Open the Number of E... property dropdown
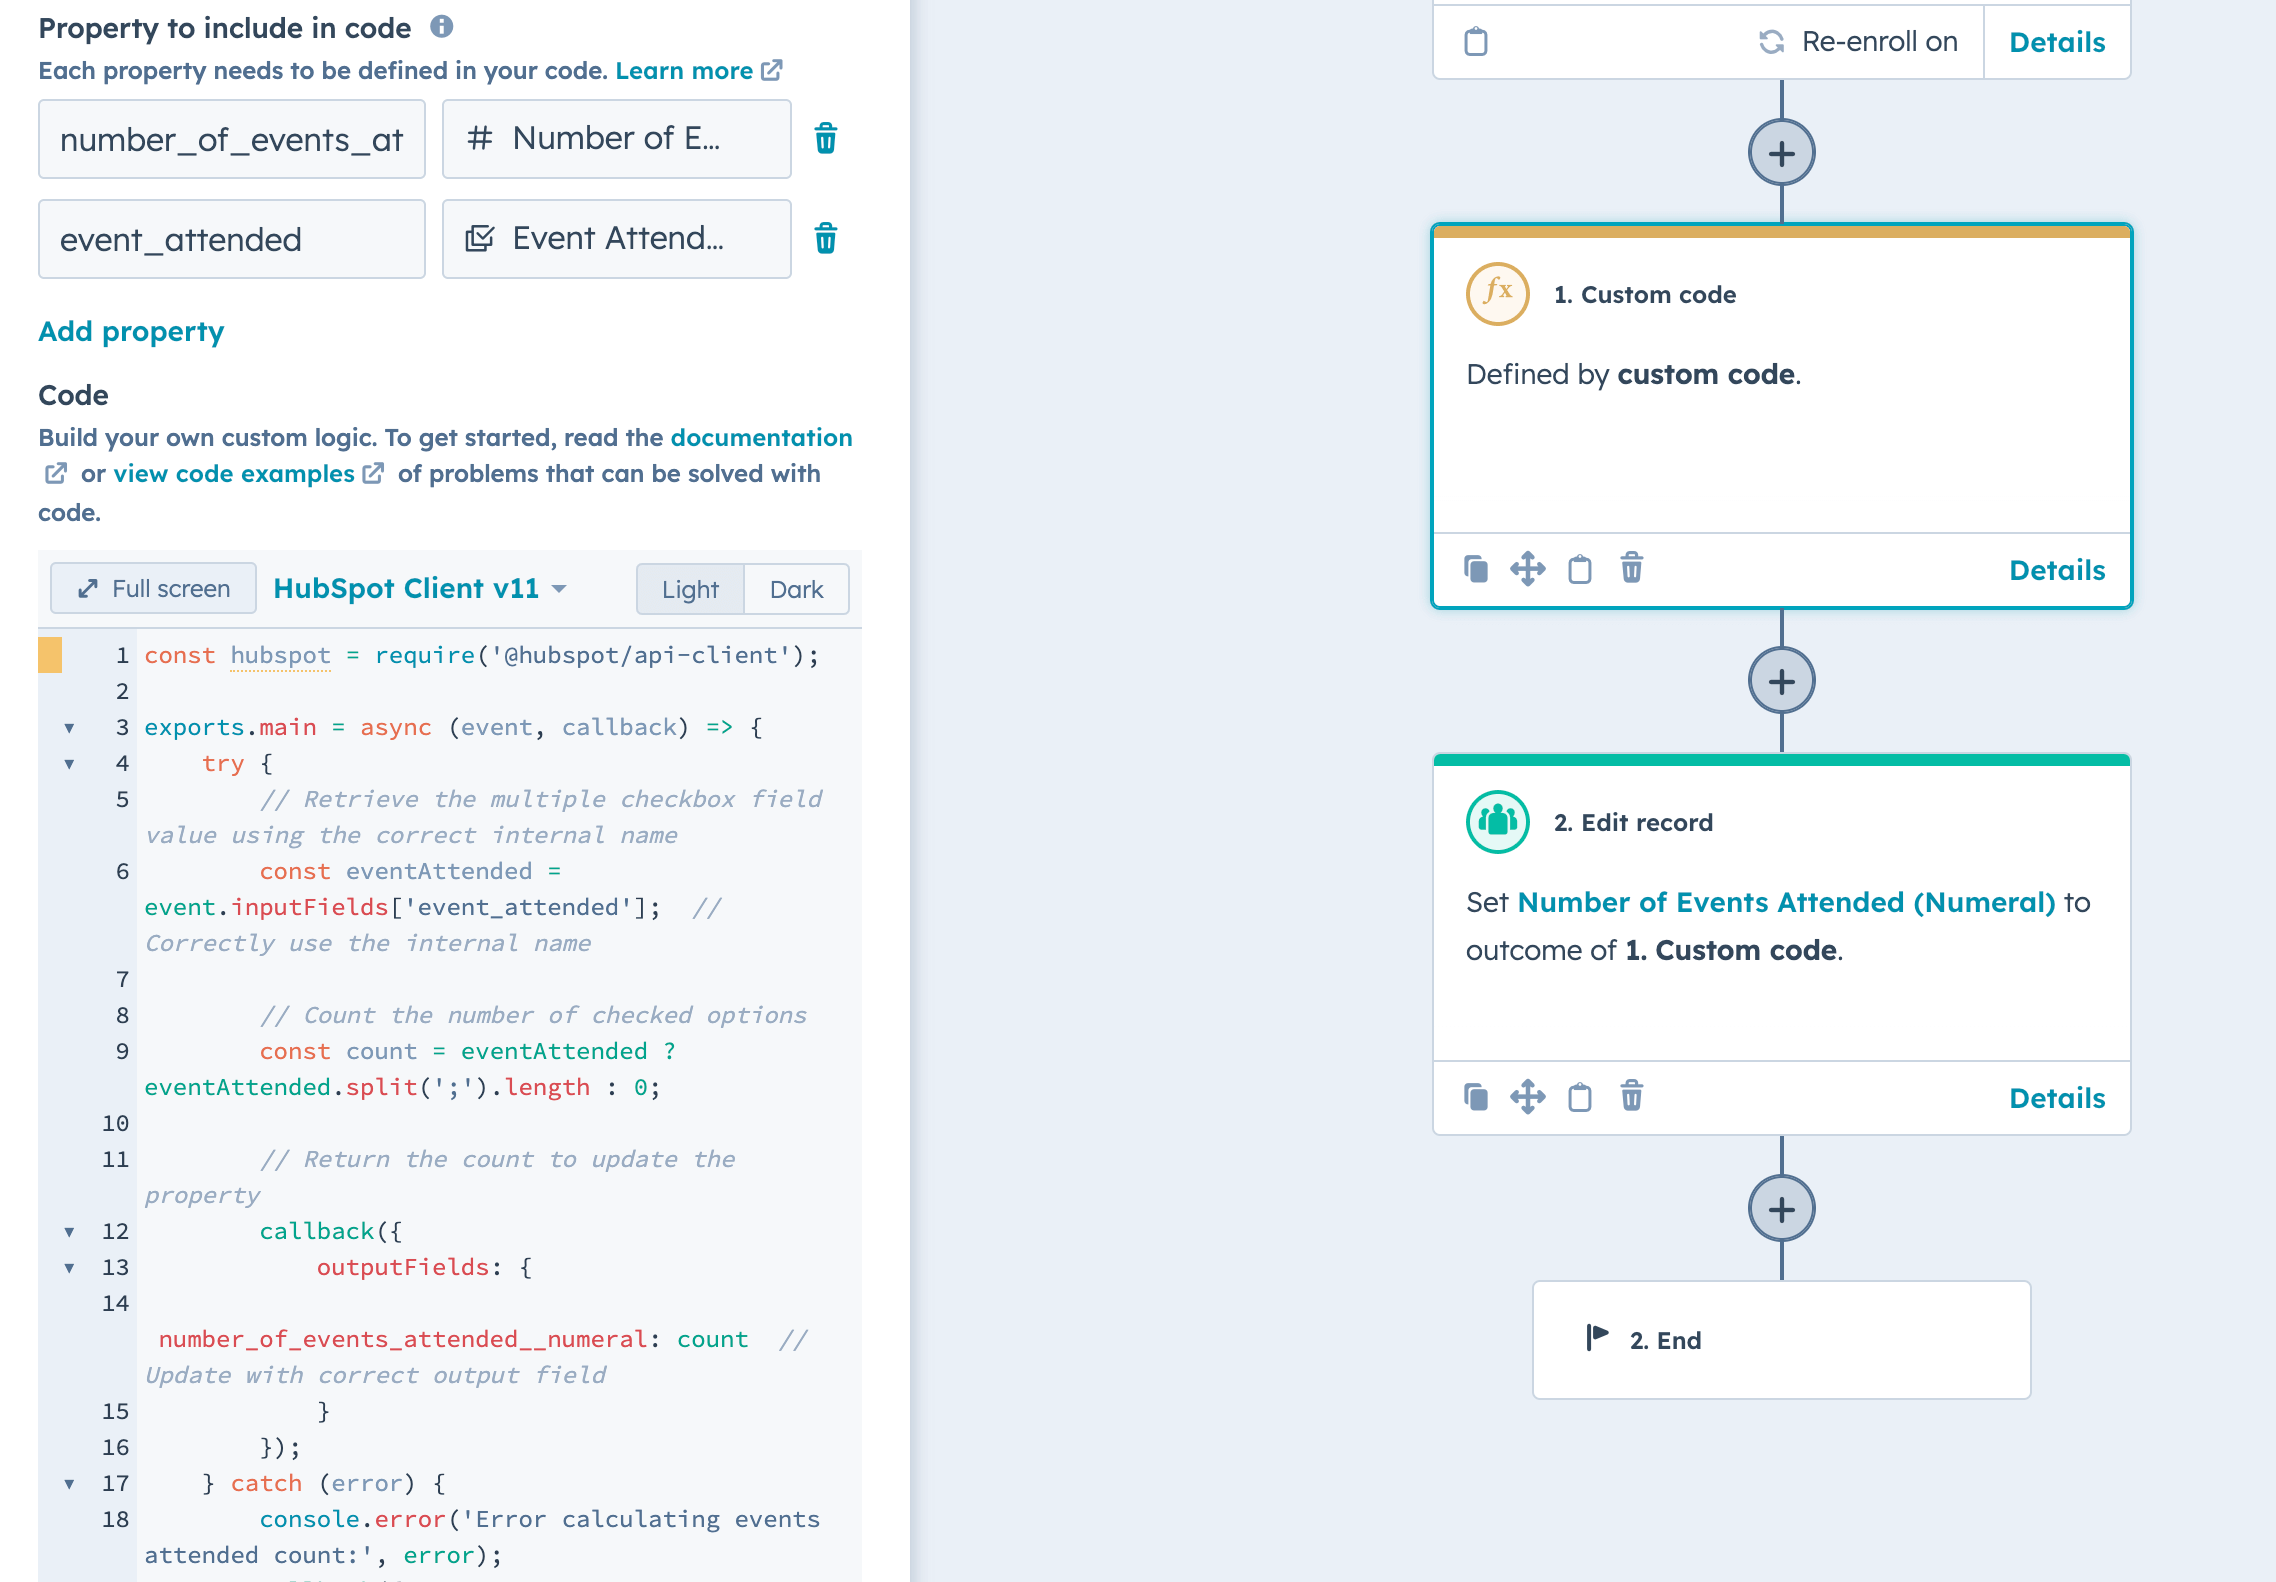The width and height of the screenshot is (2276, 1582). (x=616, y=138)
